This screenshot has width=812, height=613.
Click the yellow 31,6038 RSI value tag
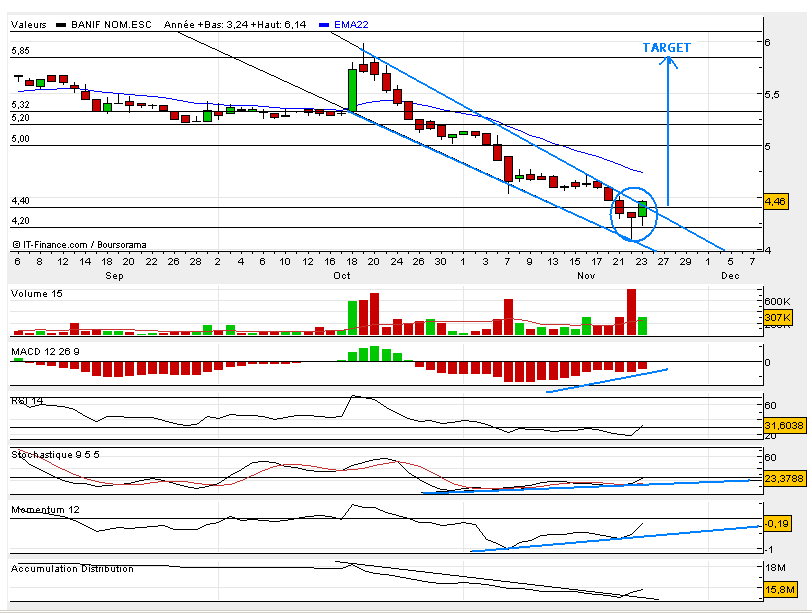point(785,426)
